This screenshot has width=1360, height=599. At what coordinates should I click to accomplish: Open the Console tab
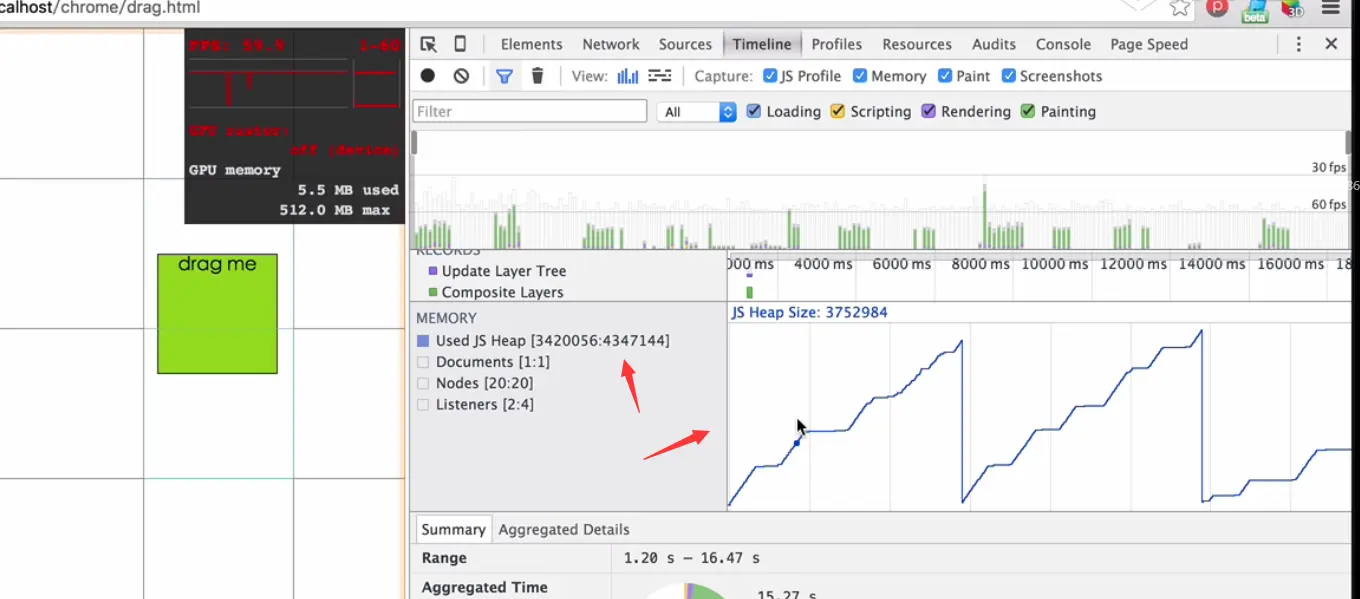[1063, 44]
